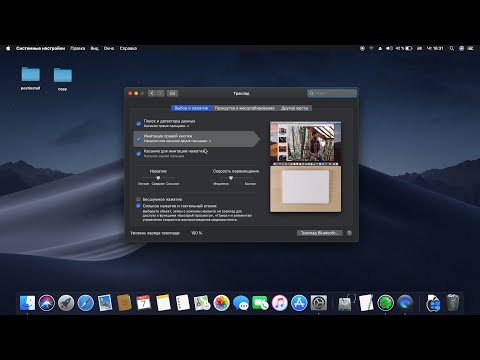
Task: Click the volume icon in menu bar
Action: [389, 48]
